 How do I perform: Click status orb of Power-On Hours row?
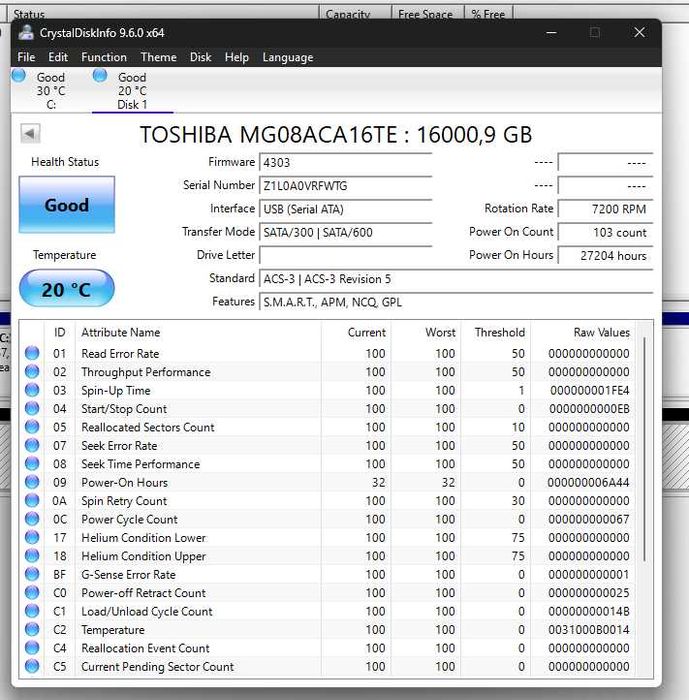(32, 482)
